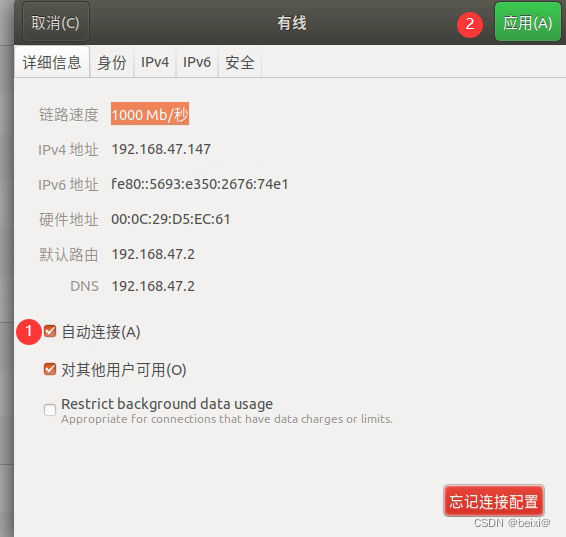Click the 有线 dialog title

pyautogui.click(x=292, y=23)
